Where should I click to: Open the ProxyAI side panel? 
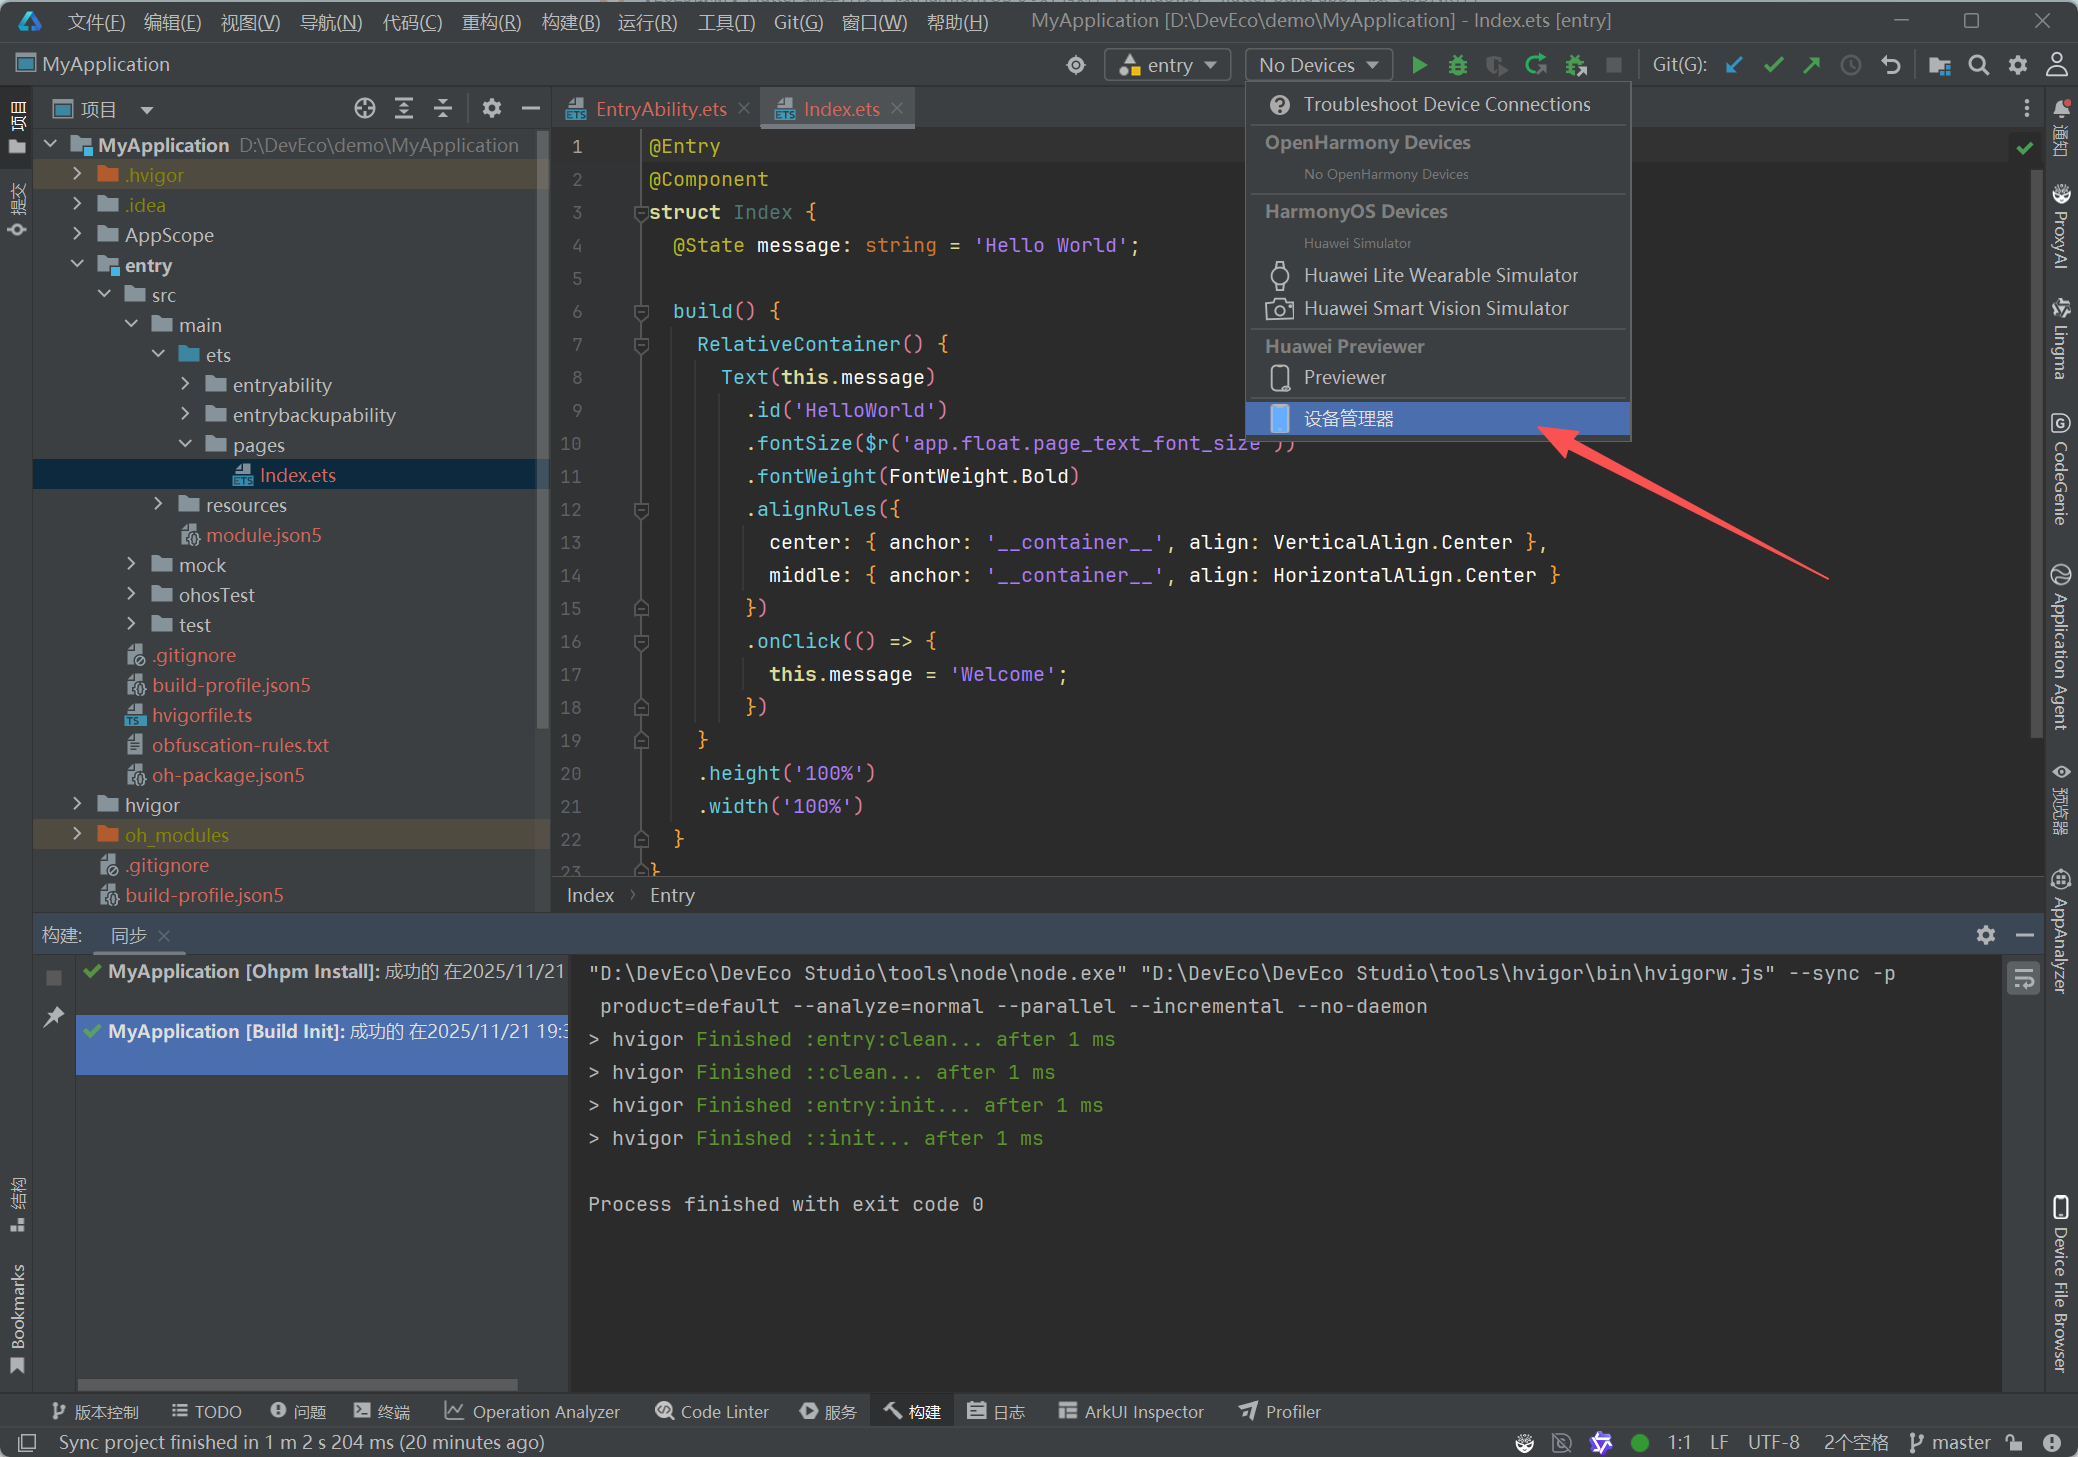tap(2061, 228)
